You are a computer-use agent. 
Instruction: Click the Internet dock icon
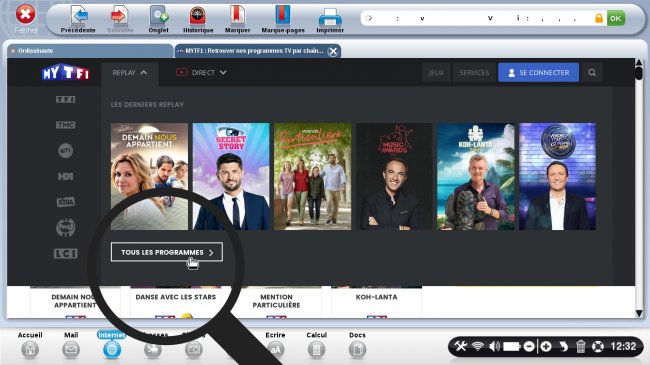coord(112,345)
